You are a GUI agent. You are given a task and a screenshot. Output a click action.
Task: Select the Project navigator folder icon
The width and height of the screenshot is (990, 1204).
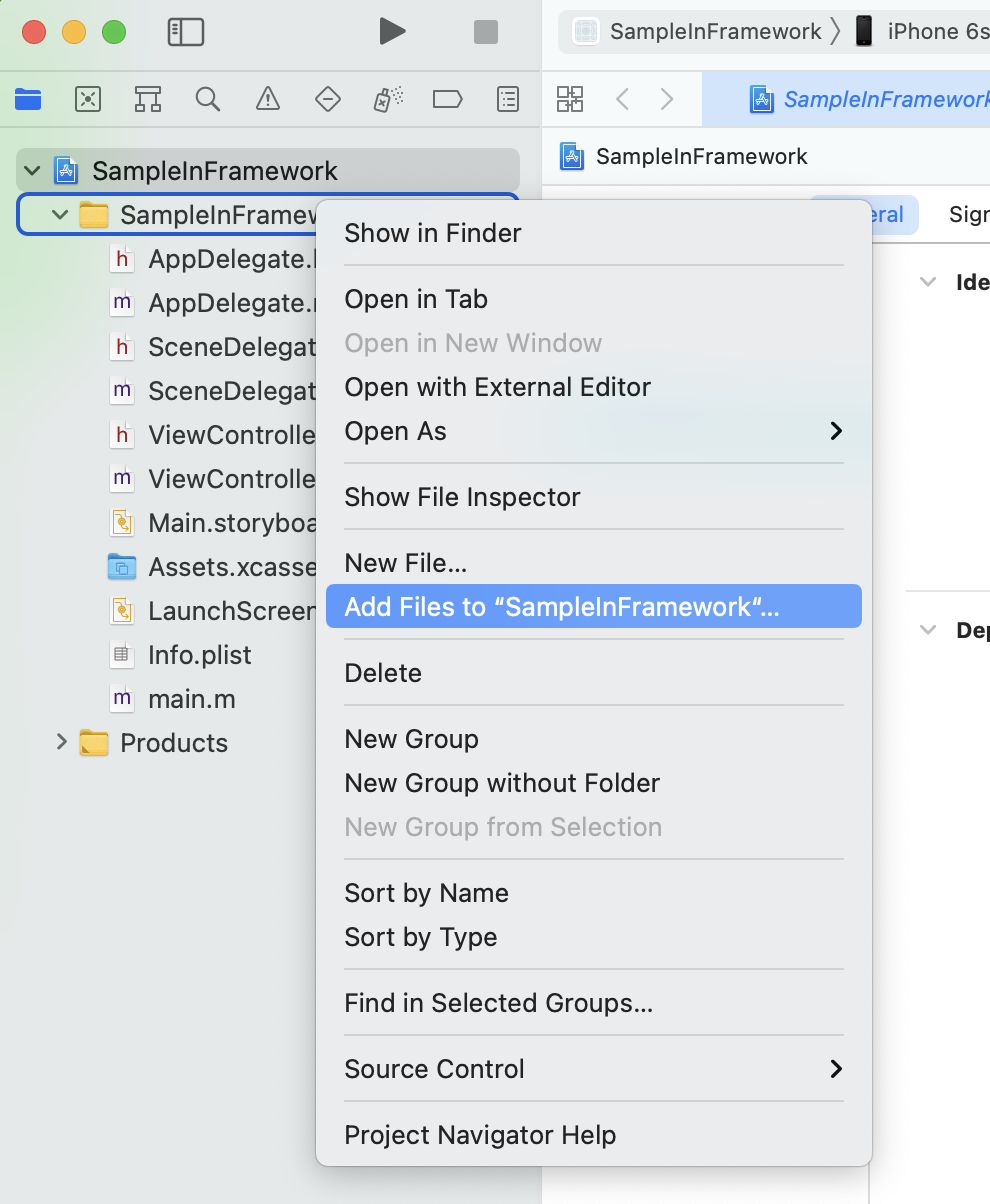(x=28, y=99)
